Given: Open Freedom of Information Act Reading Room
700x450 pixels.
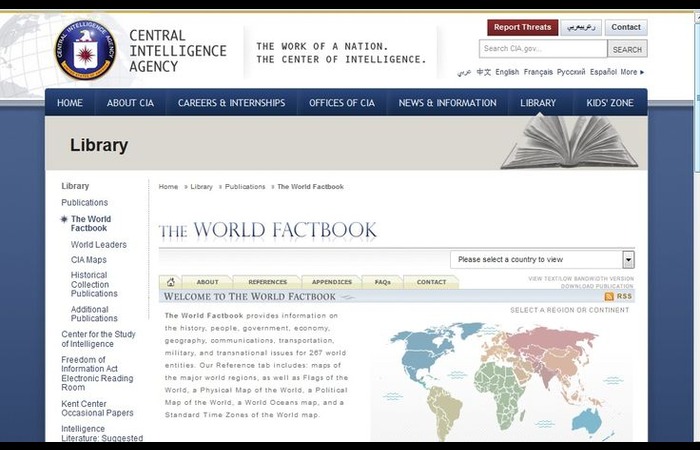Looking at the screenshot, I should [x=97, y=374].
